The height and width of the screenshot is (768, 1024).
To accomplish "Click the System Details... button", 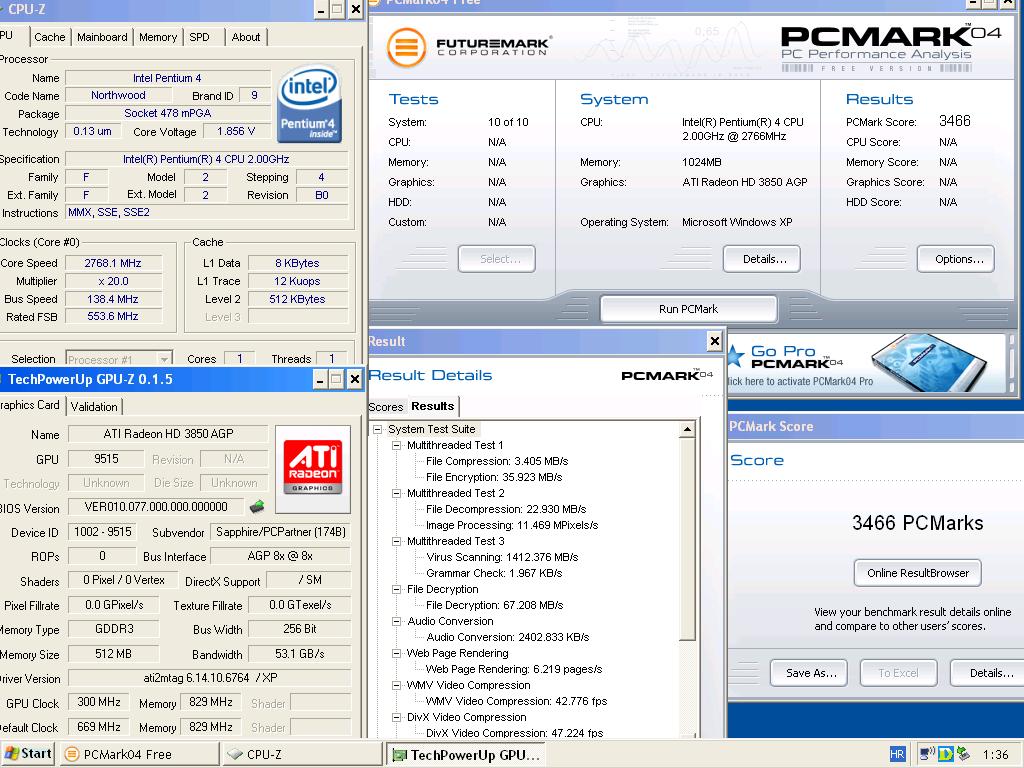I will pyautogui.click(x=761, y=259).
